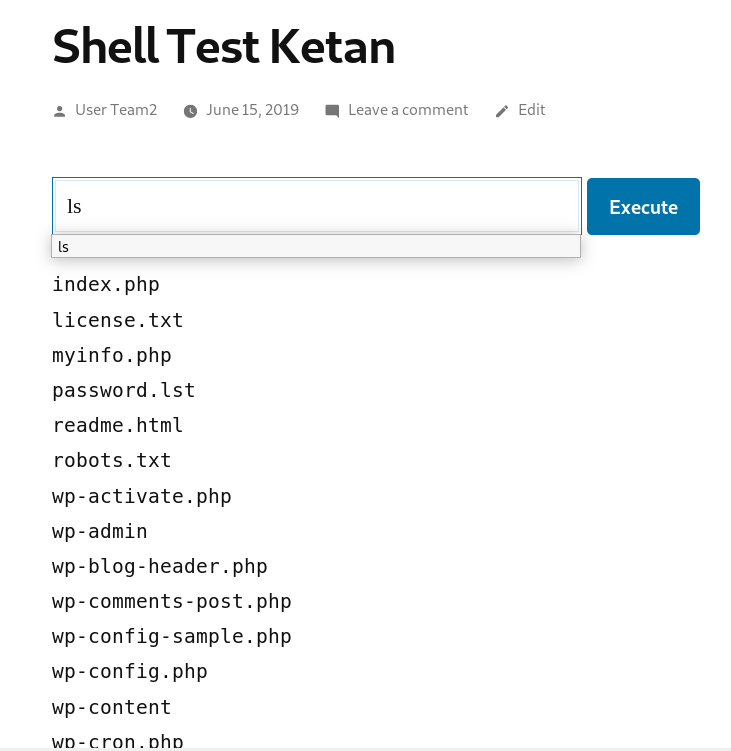Click the index.php output line
The width and height of the screenshot is (731, 751).
[x=106, y=284]
